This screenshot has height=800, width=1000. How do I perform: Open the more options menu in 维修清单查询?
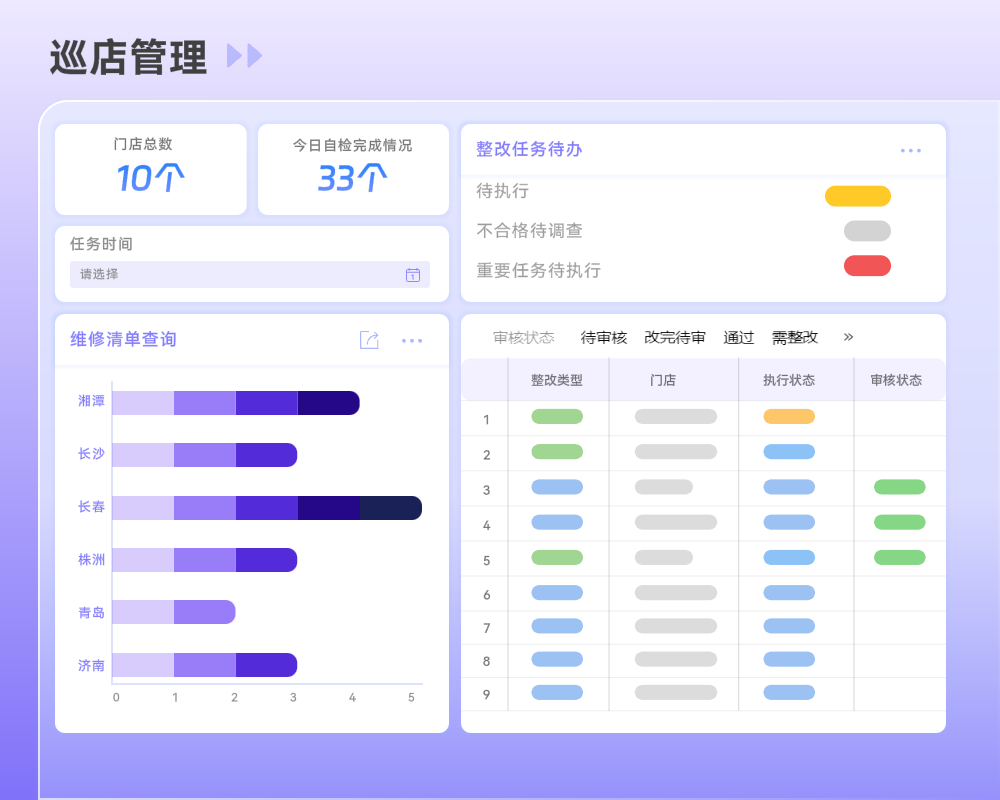pos(412,340)
